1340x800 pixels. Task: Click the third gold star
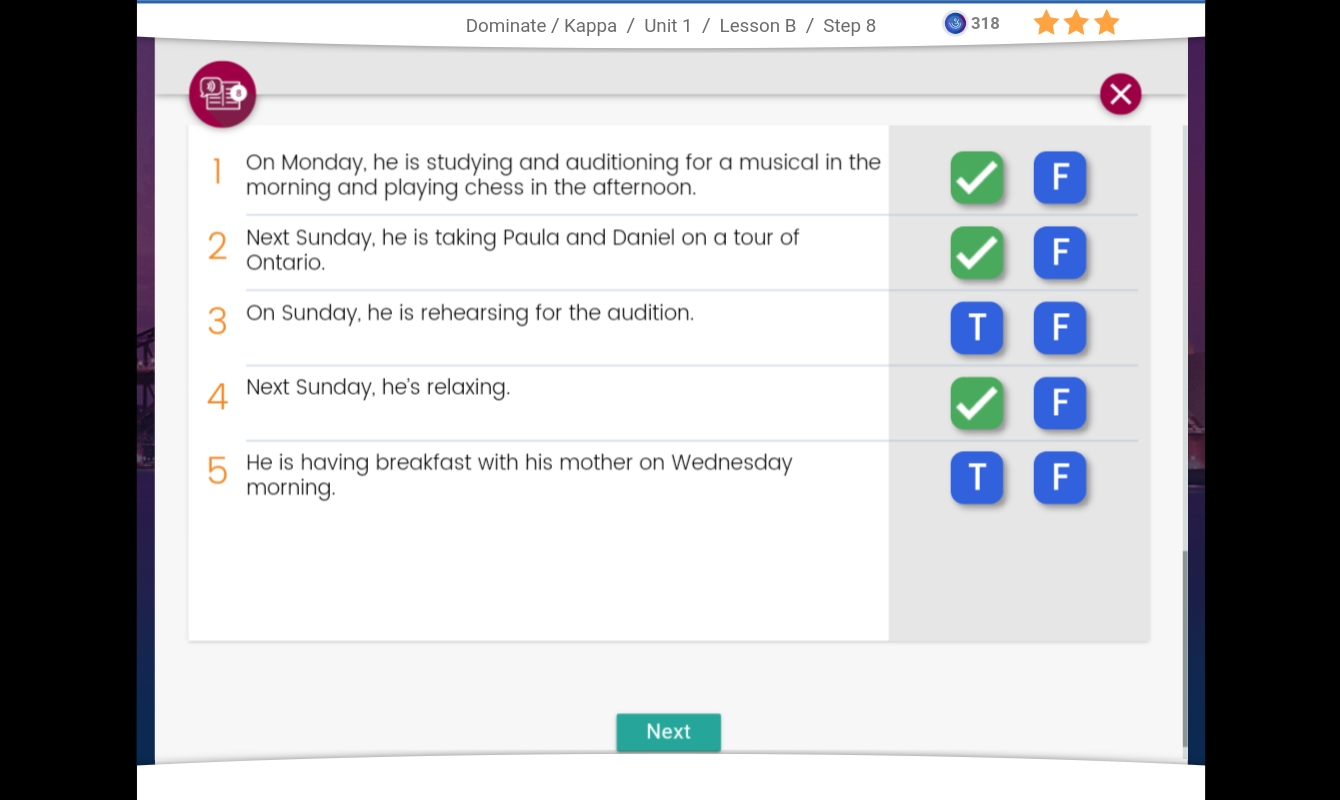(1106, 23)
